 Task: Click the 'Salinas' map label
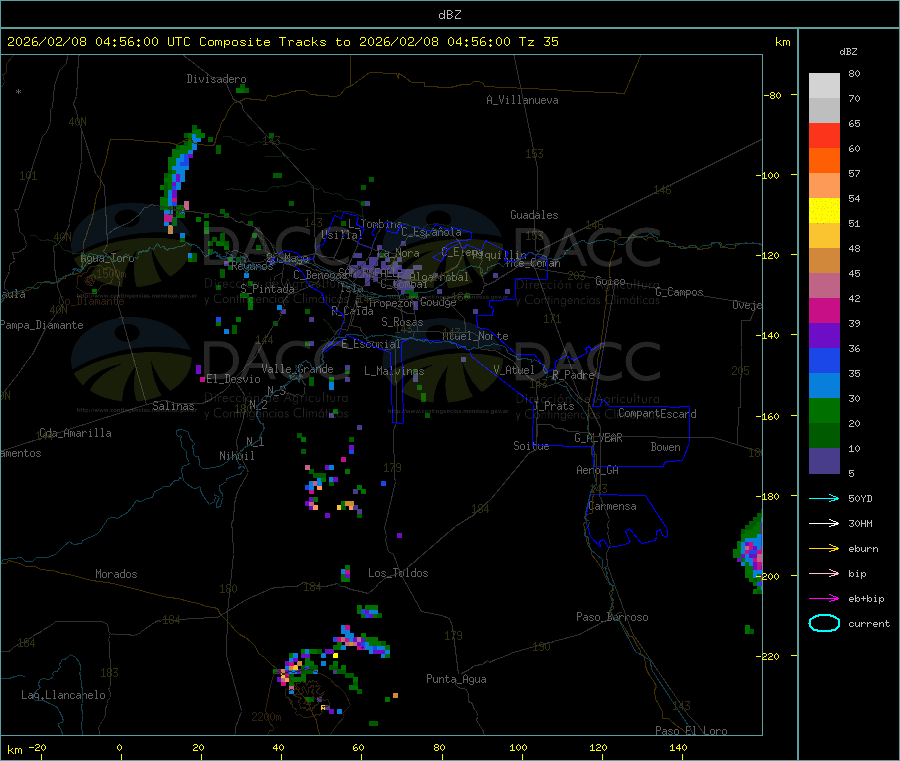[173, 406]
